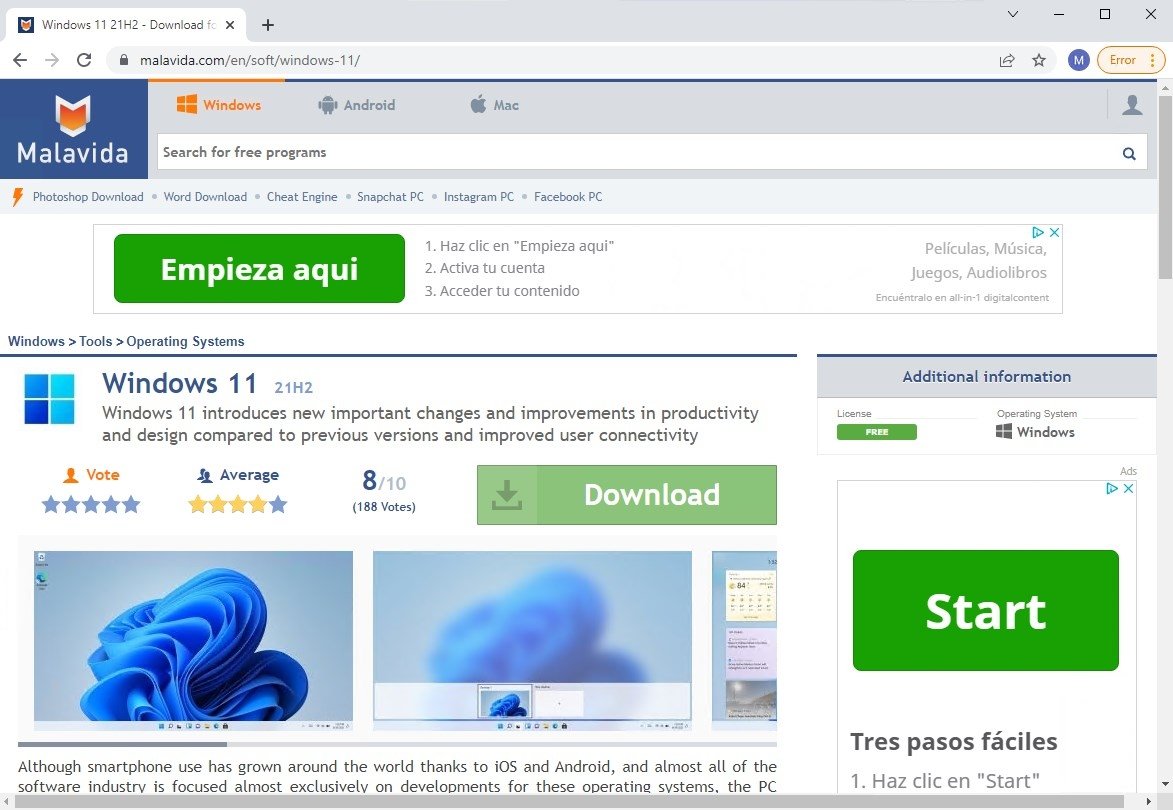This screenshot has height=810, width=1173.
Task: Click the 8/10 score
Action: (384, 481)
